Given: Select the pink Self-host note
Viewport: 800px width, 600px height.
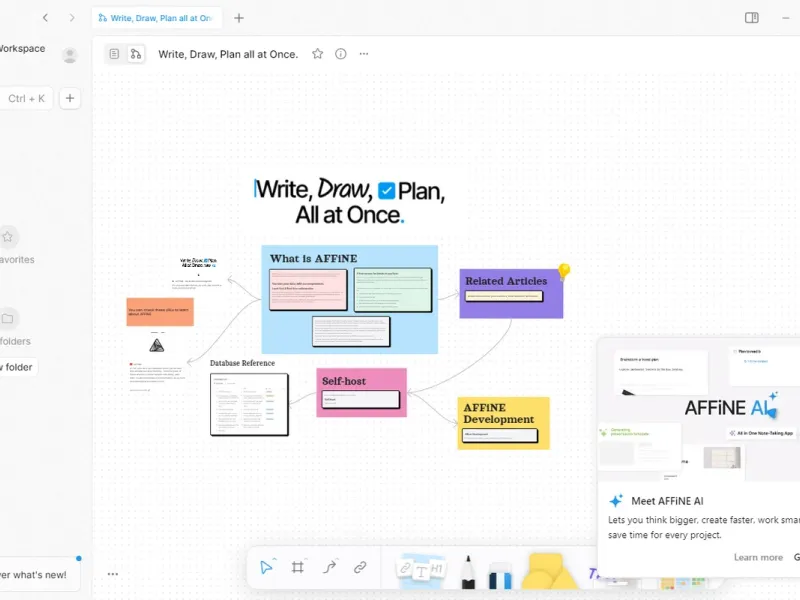Looking at the screenshot, I should pyautogui.click(x=361, y=392).
